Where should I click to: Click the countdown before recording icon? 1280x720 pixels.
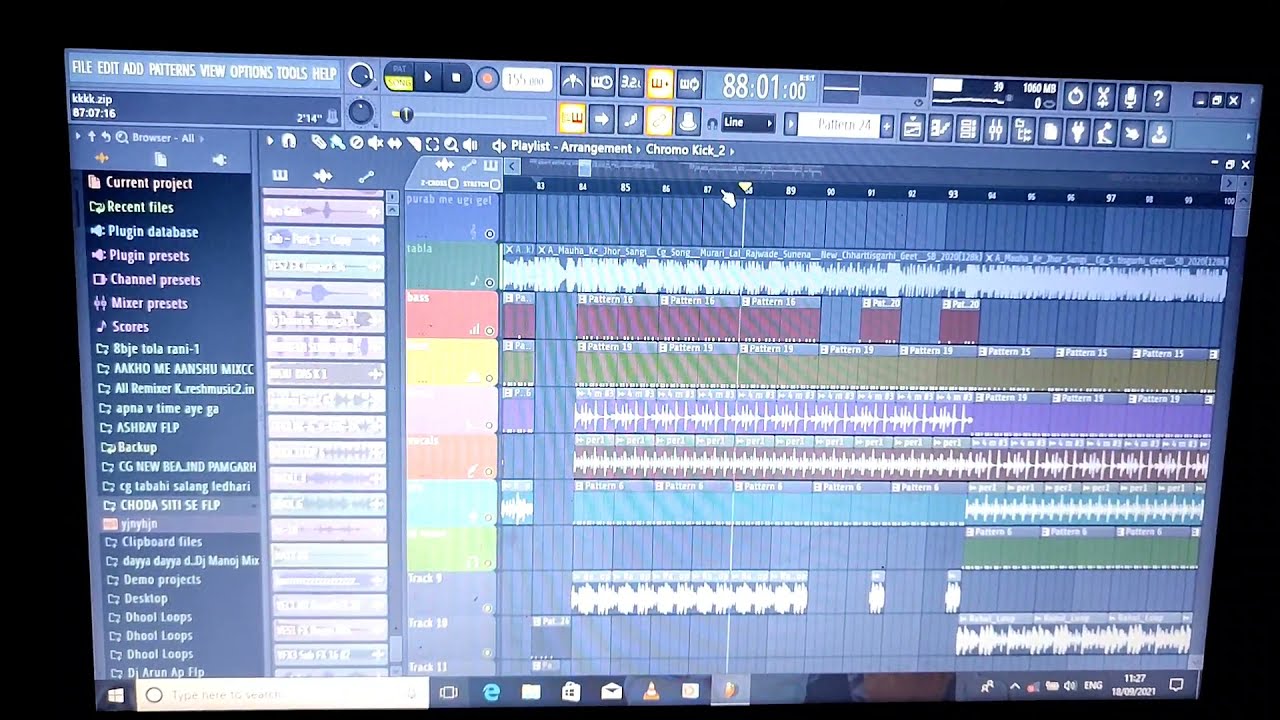coord(631,83)
